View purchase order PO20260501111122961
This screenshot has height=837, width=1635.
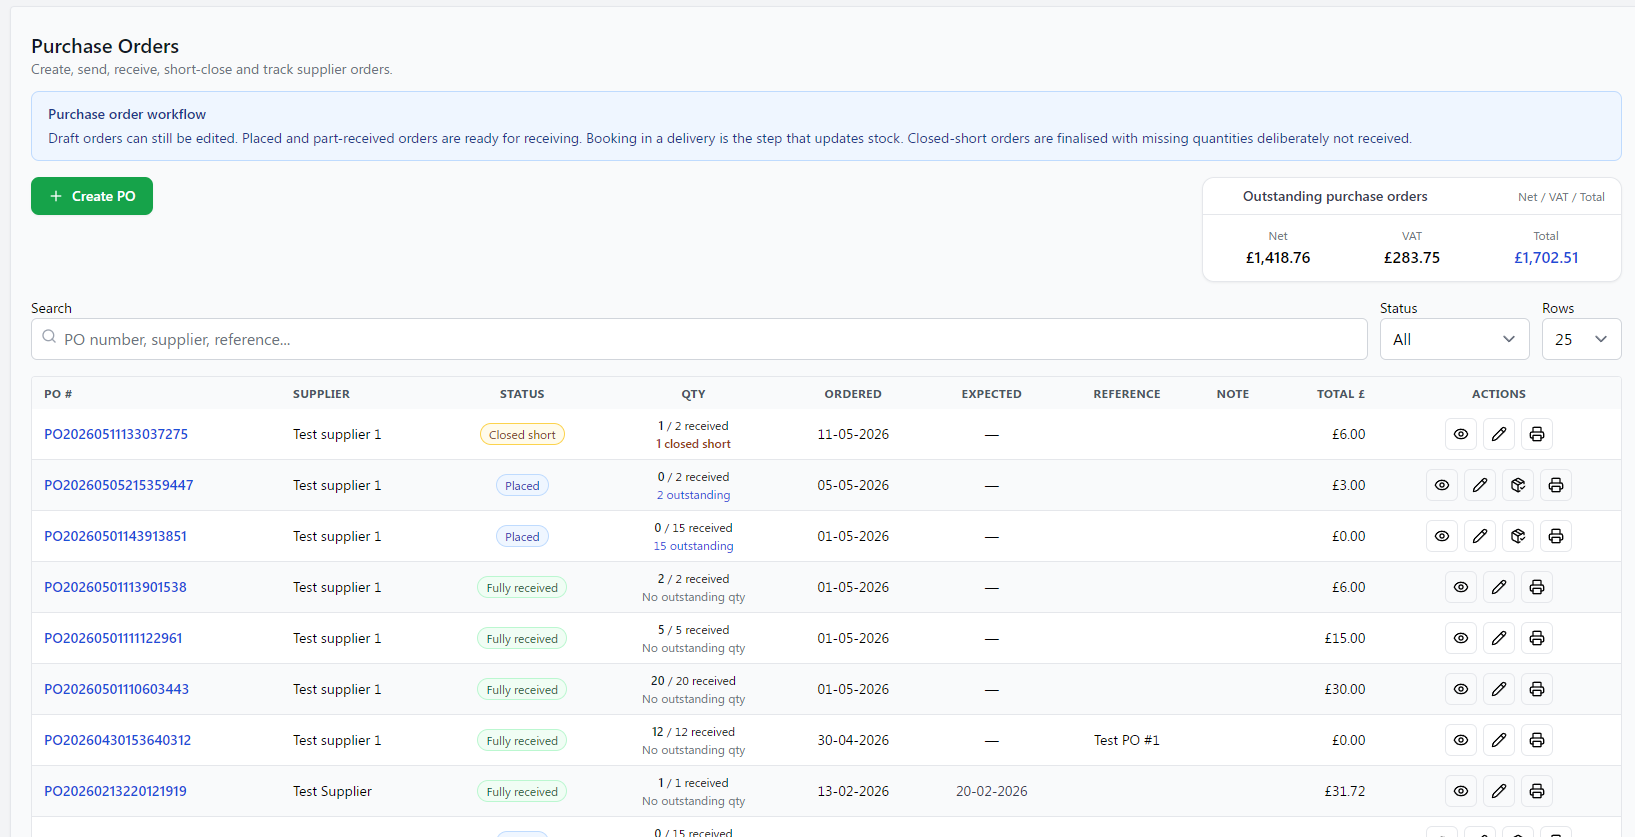1461,638
